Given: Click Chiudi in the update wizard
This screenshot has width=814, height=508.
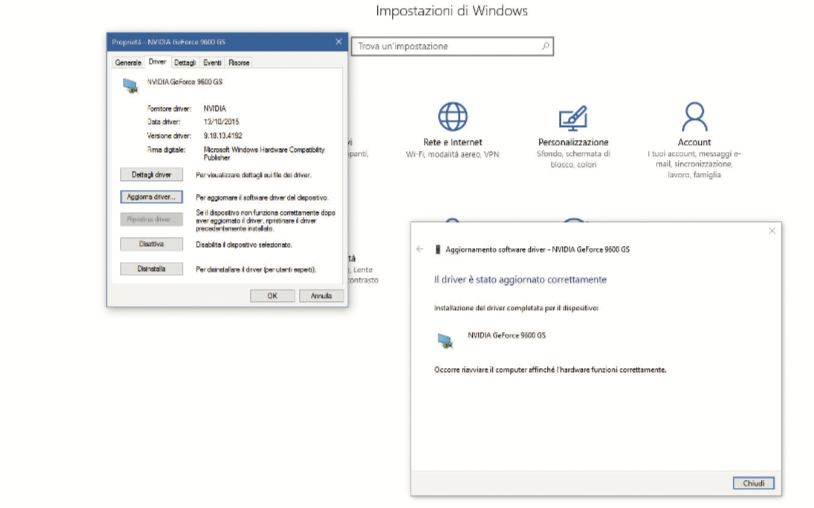Looking at the screenshot, I should pyautogui.click(x=753, y=483).
